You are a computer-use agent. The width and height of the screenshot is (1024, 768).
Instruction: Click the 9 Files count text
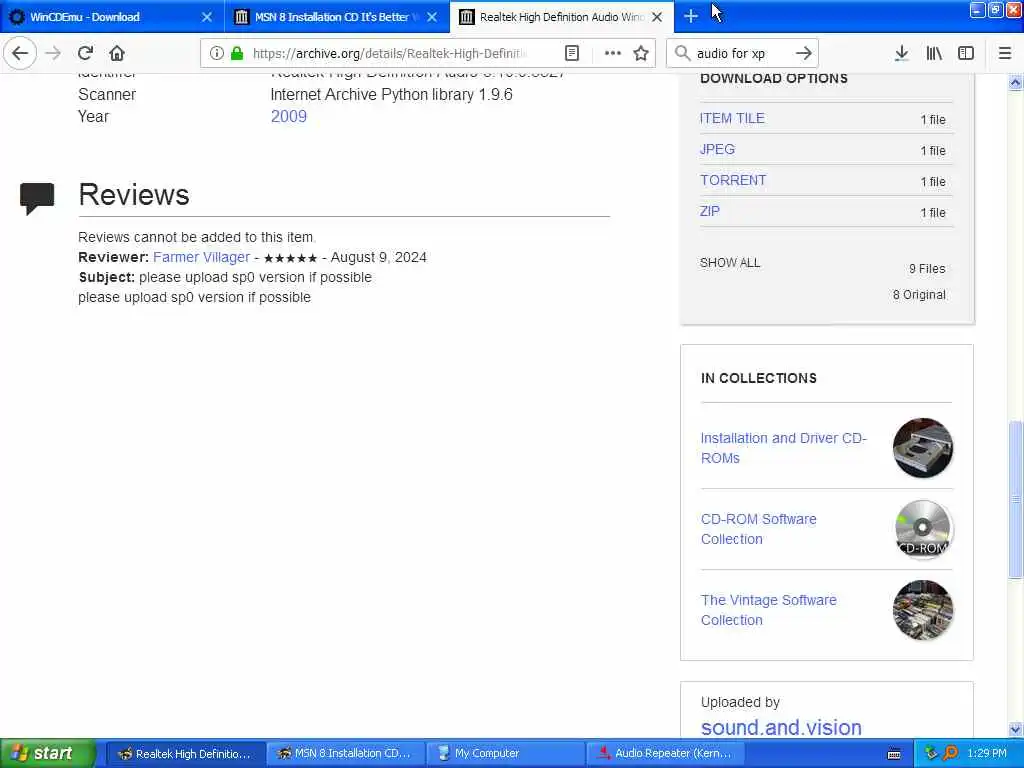pyautogui.click(x=927, y=268)
